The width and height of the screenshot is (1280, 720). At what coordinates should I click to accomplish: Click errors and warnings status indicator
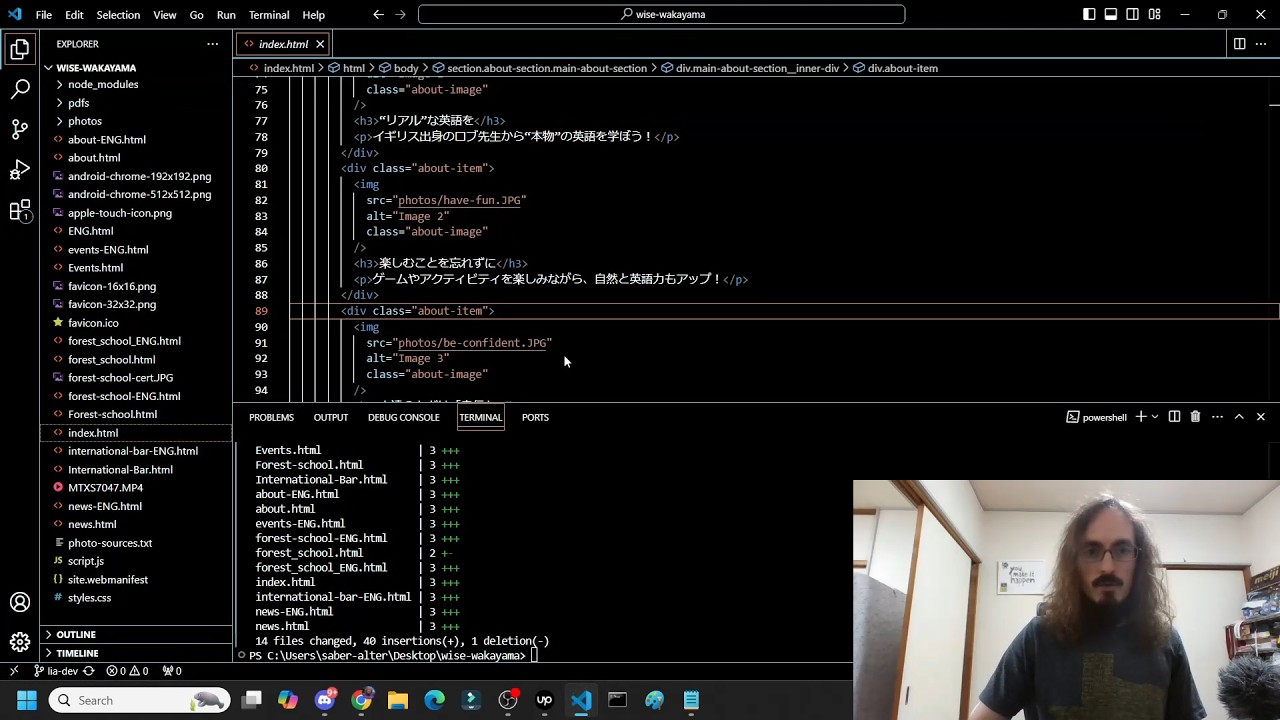point(127,671)
